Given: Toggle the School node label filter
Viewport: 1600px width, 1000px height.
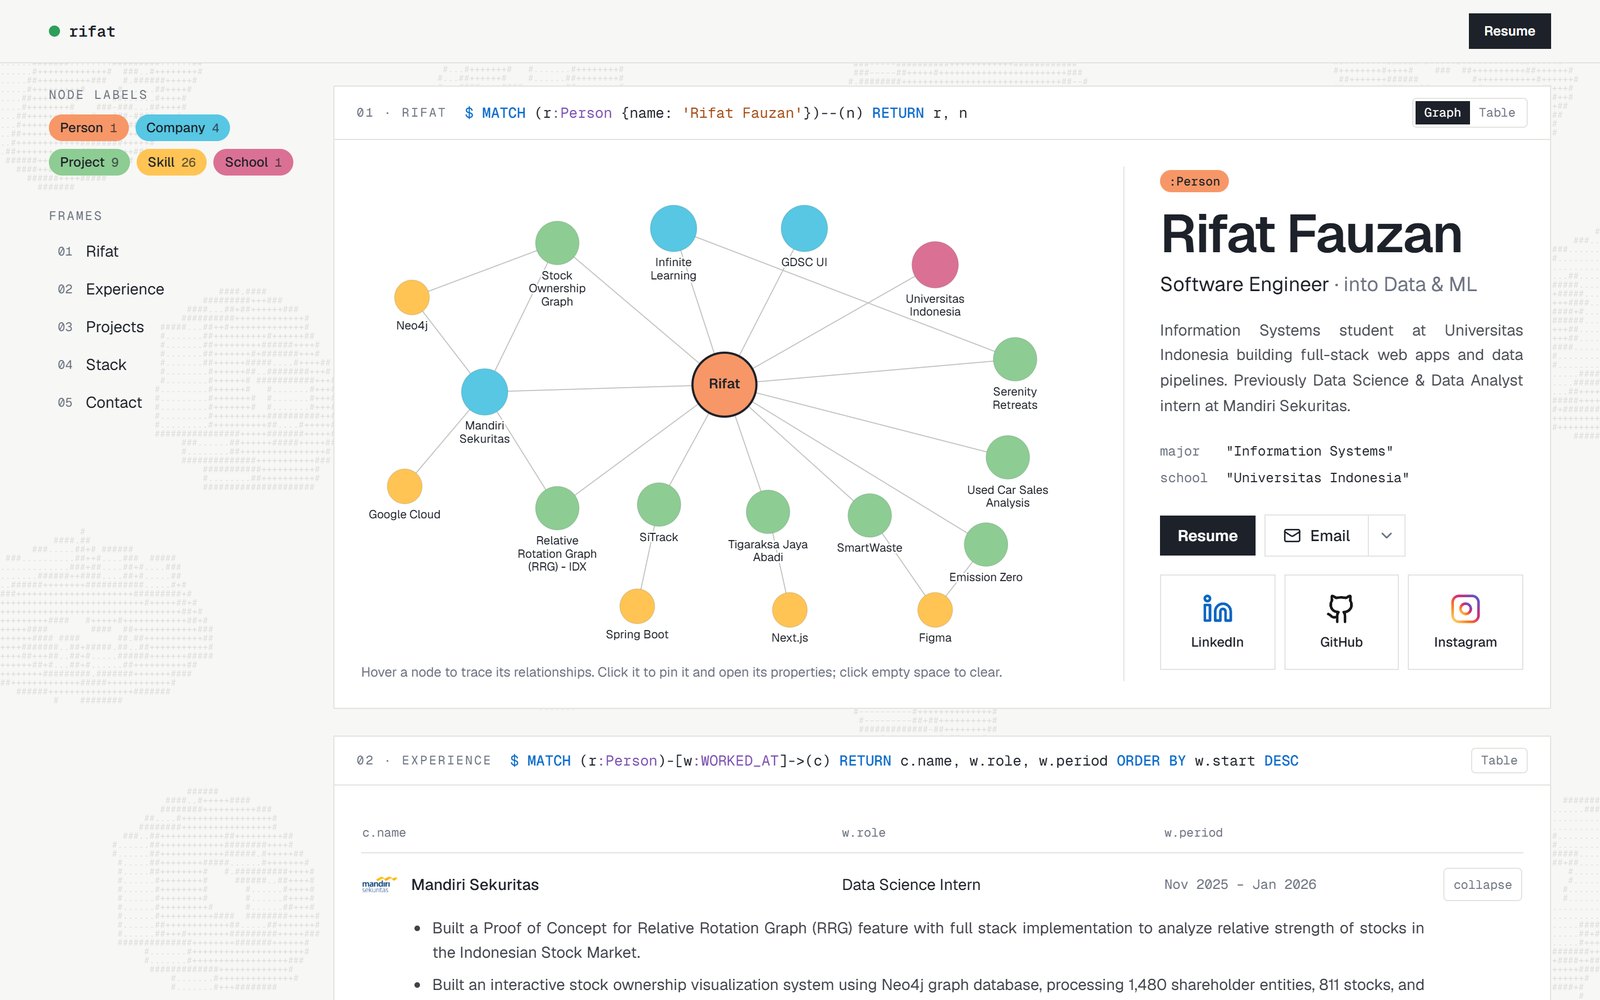Looking at the screenshot, I should pos(253,162).
